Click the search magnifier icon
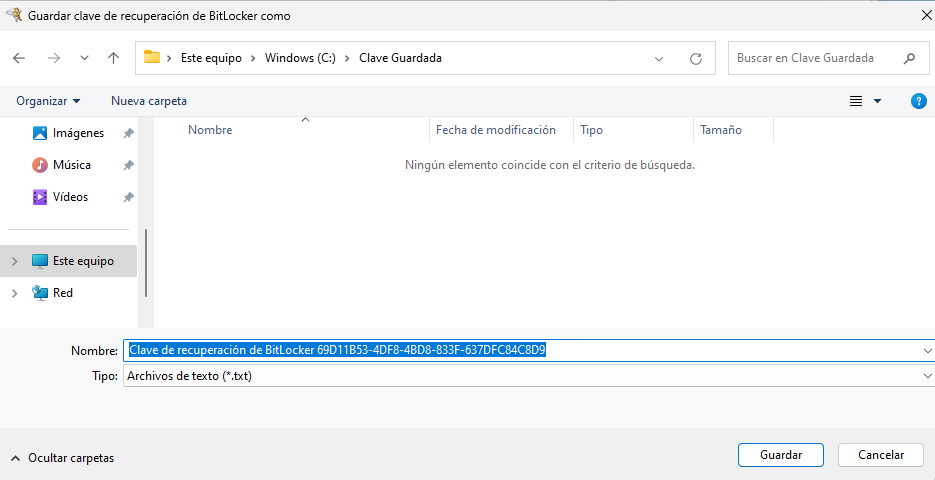935x480 pixels. [x=909, y=58]
